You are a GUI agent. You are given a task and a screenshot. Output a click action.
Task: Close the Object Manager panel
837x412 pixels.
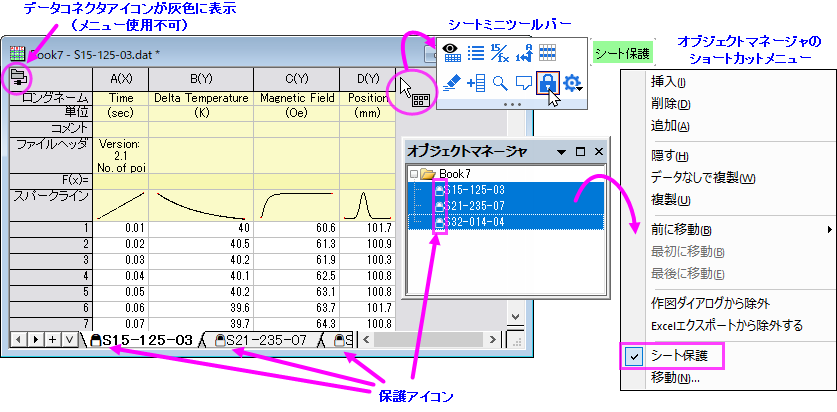(599, 152)
